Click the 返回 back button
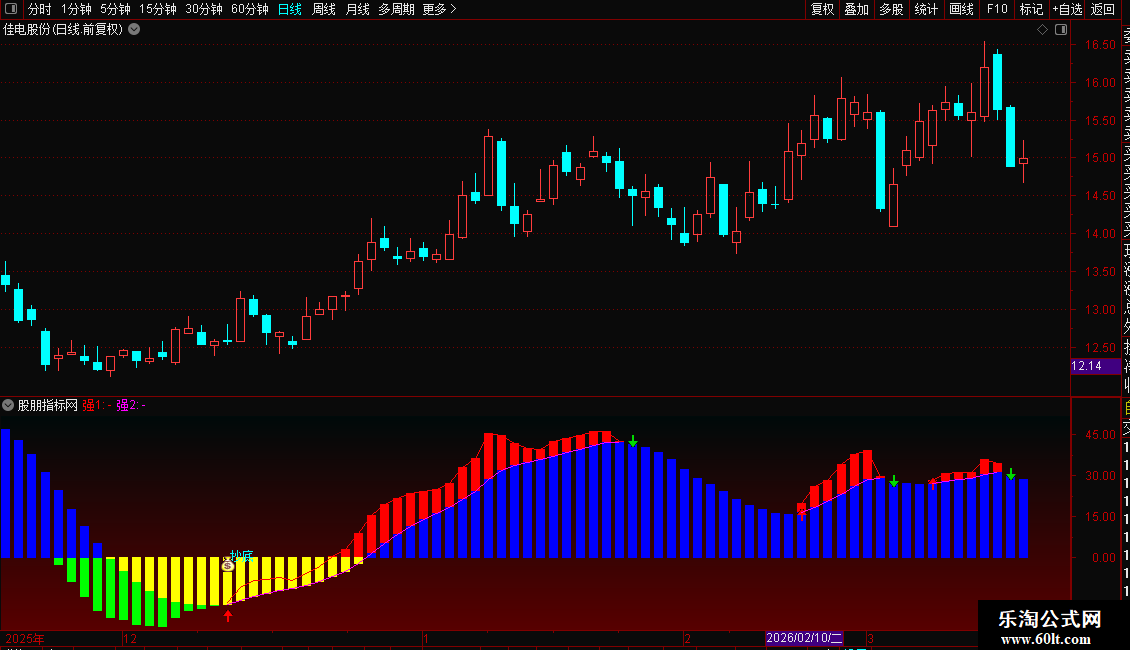 [x=1103, y=9]
